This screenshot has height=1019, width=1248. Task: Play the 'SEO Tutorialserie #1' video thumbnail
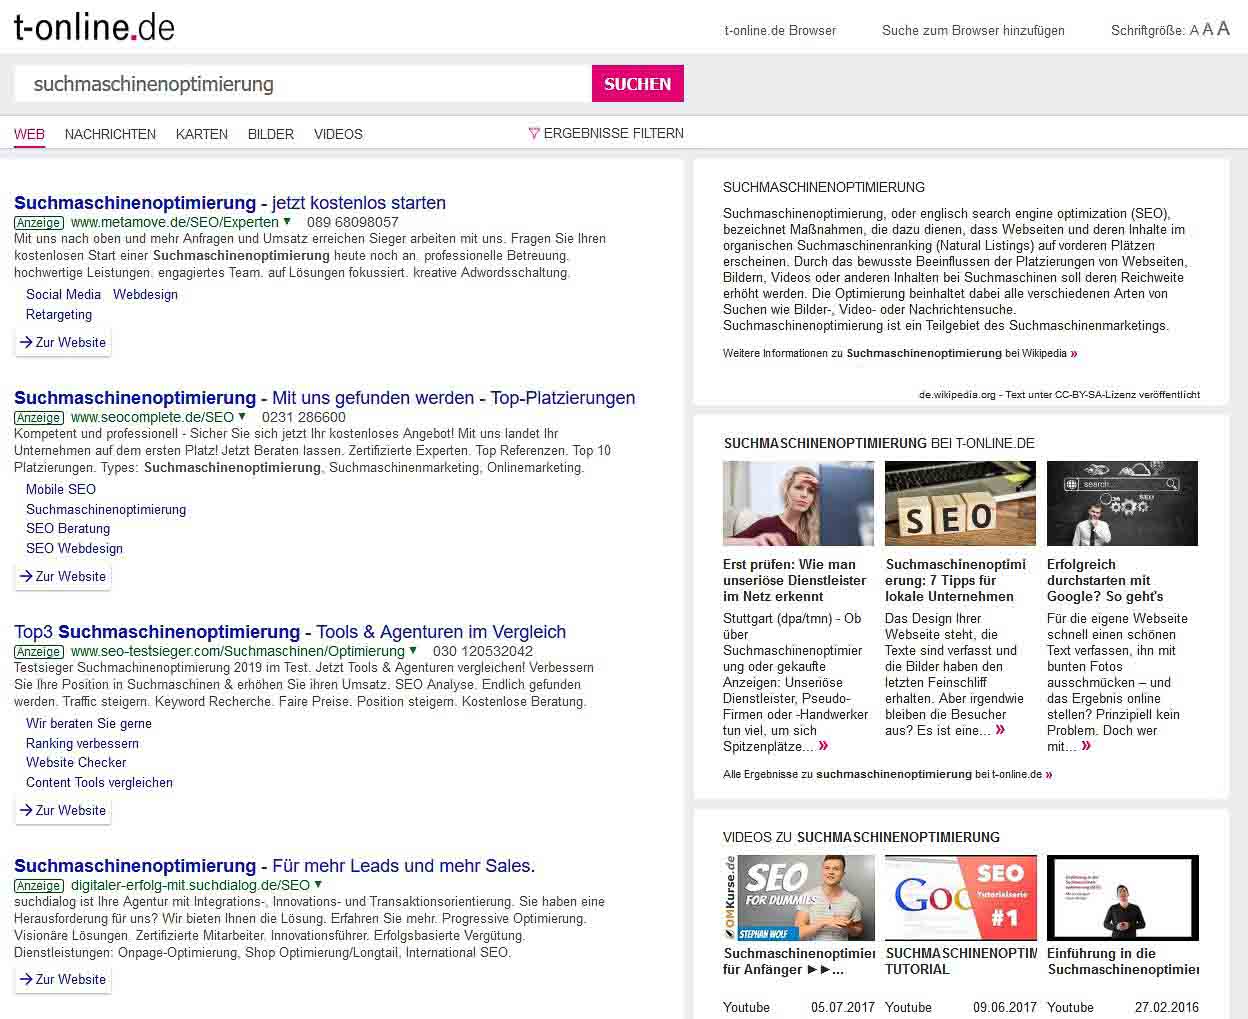960,897
